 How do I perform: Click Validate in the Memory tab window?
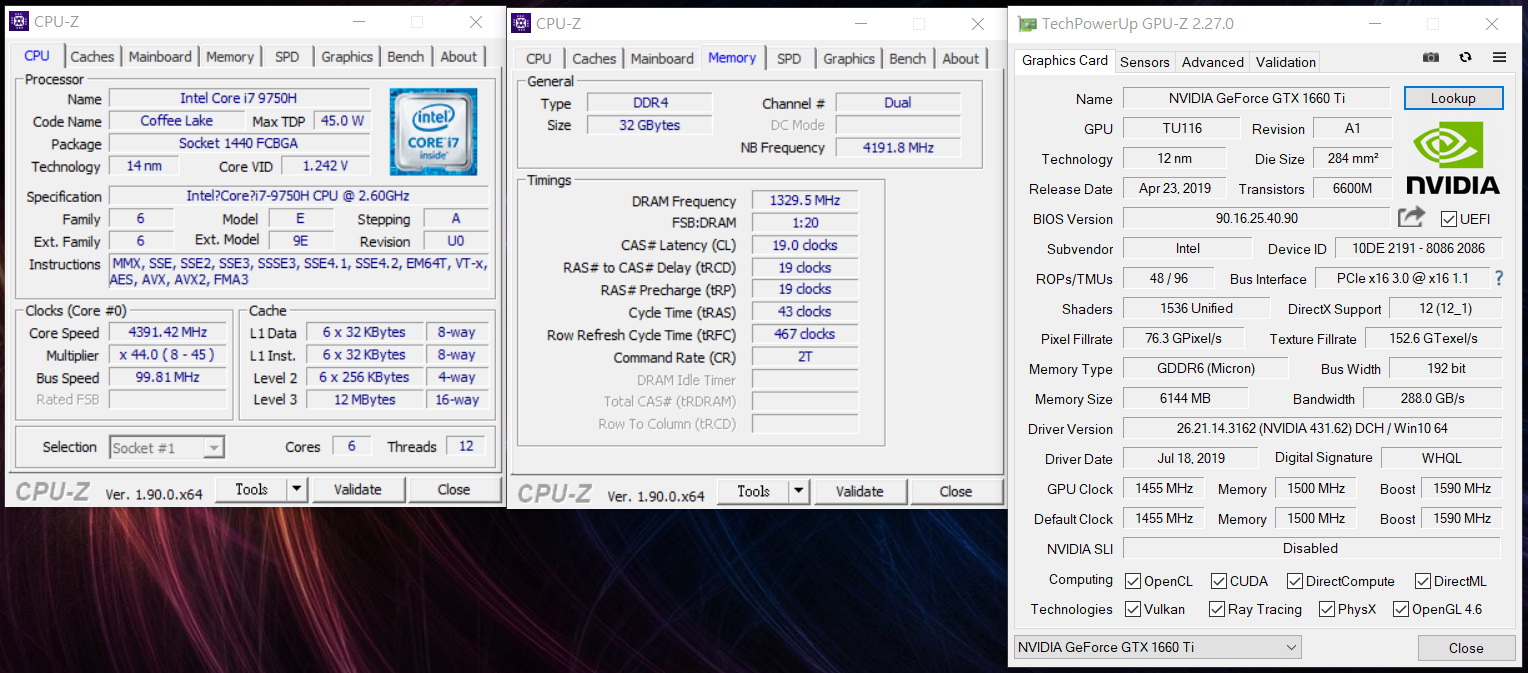(x=859, y=491)
